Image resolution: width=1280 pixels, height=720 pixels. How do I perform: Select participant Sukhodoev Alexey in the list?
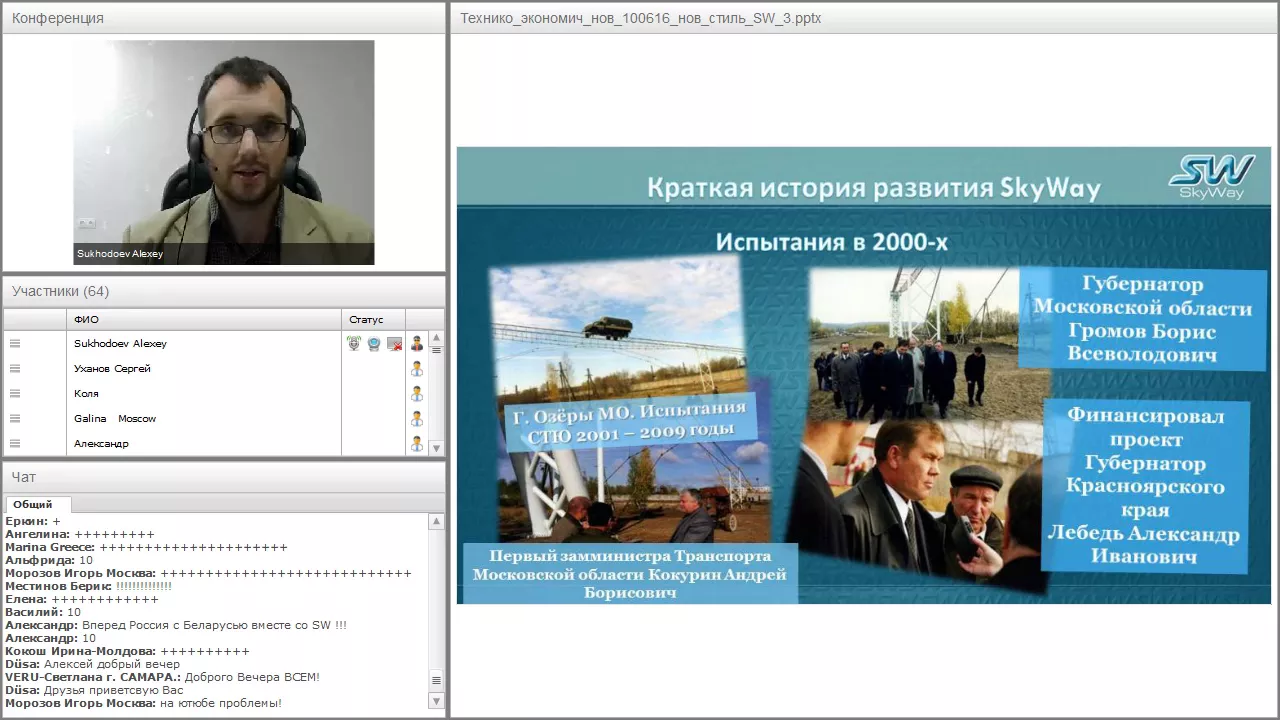(x=204, y=344)
